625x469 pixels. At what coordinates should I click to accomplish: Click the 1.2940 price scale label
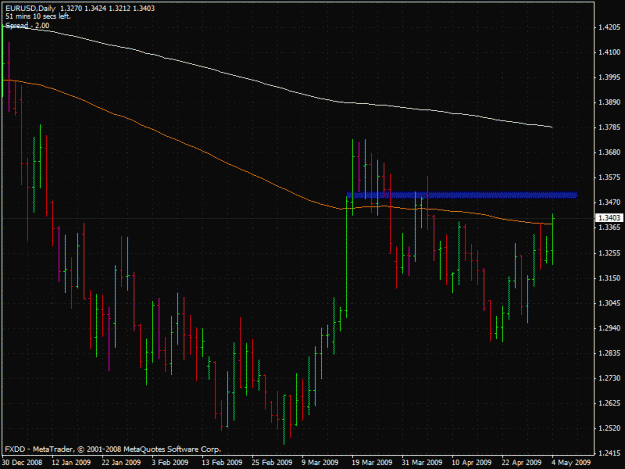609,328
